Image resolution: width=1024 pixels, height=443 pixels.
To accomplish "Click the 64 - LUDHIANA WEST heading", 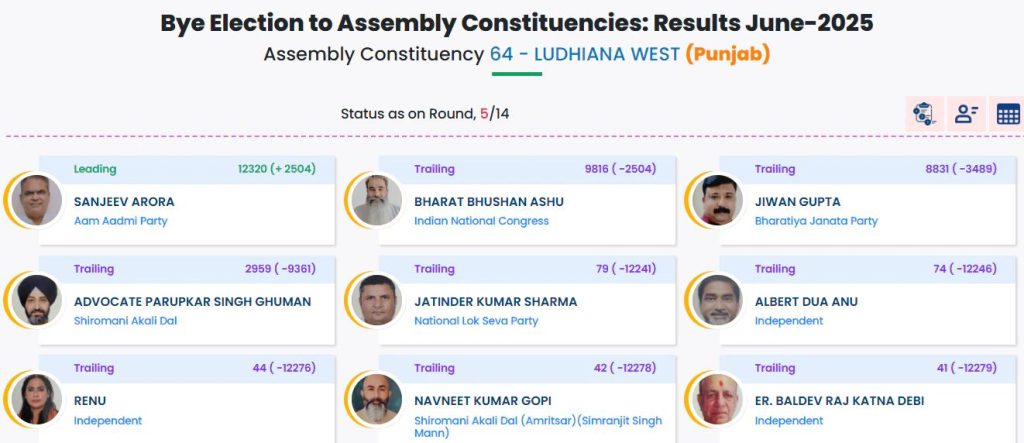I will click(x=585, y=54).
